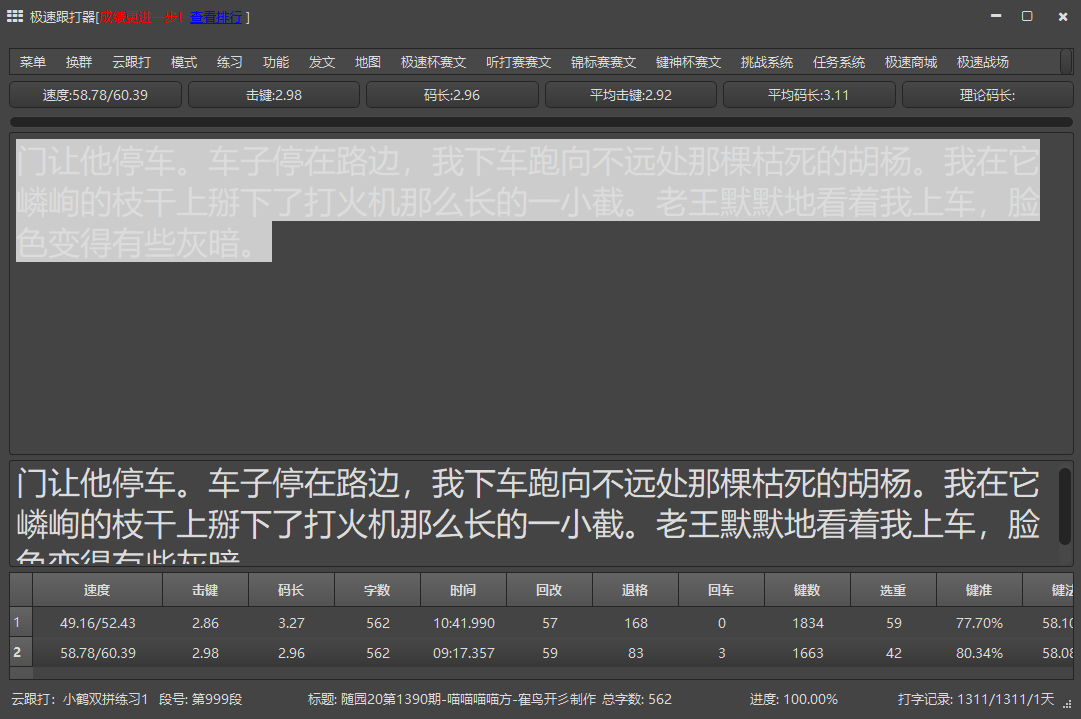Click the 键准 column header
Image resolution: width=1081 pixels, height=719 pixels.
979,590
